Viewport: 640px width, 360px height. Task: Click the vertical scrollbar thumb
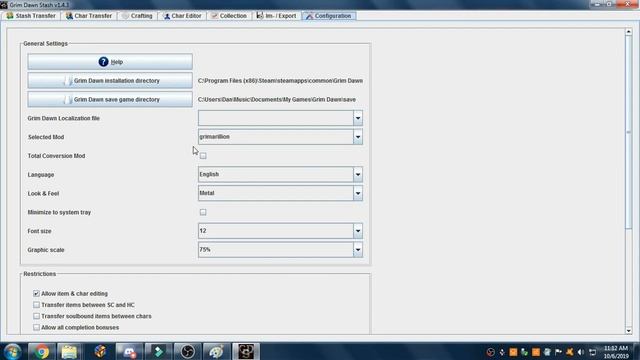click(629, 132)
